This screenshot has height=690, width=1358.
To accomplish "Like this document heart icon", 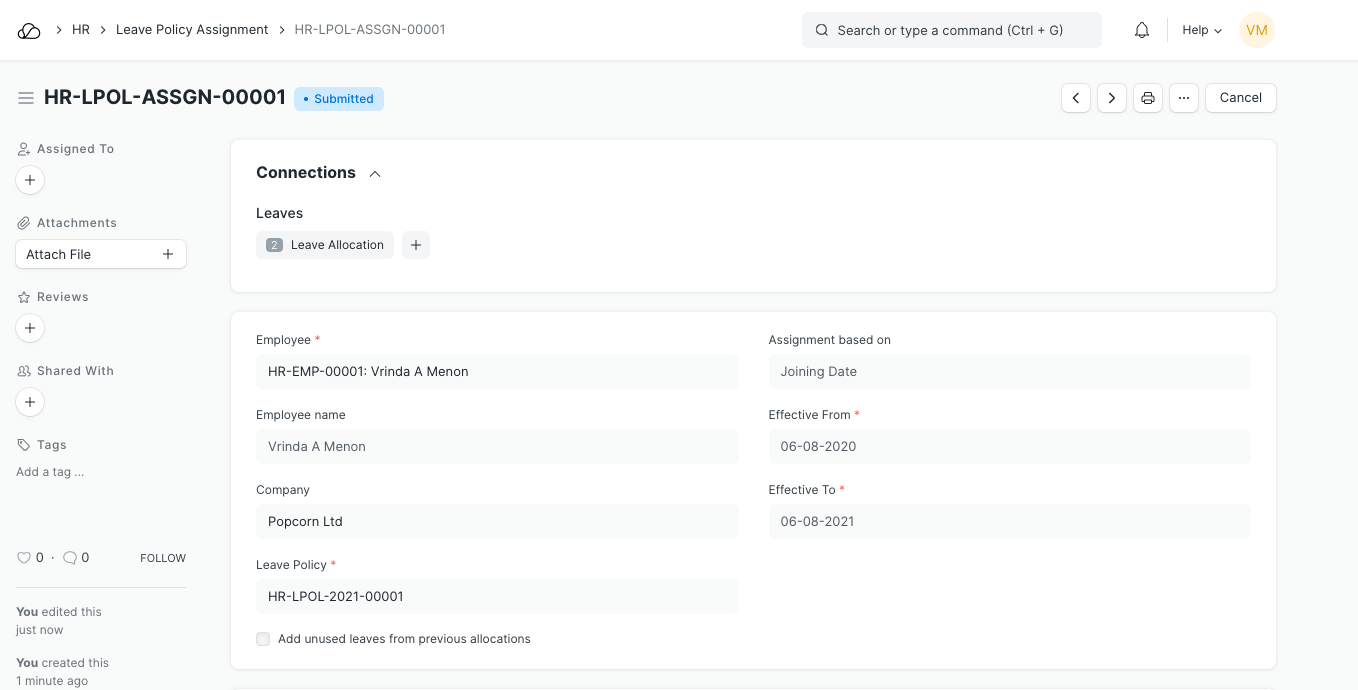I will click(x=24, y=558).
